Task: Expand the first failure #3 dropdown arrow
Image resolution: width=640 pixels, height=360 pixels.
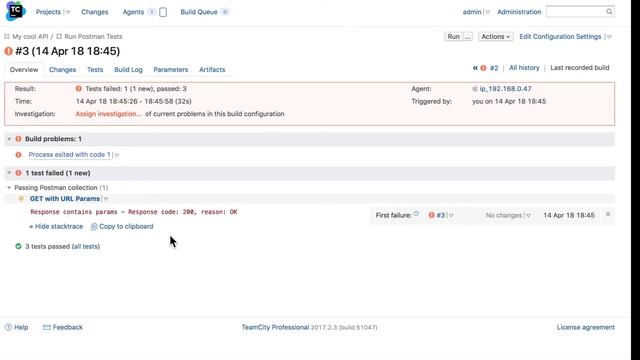Action: pyautogui.click(x=451, y=216)
